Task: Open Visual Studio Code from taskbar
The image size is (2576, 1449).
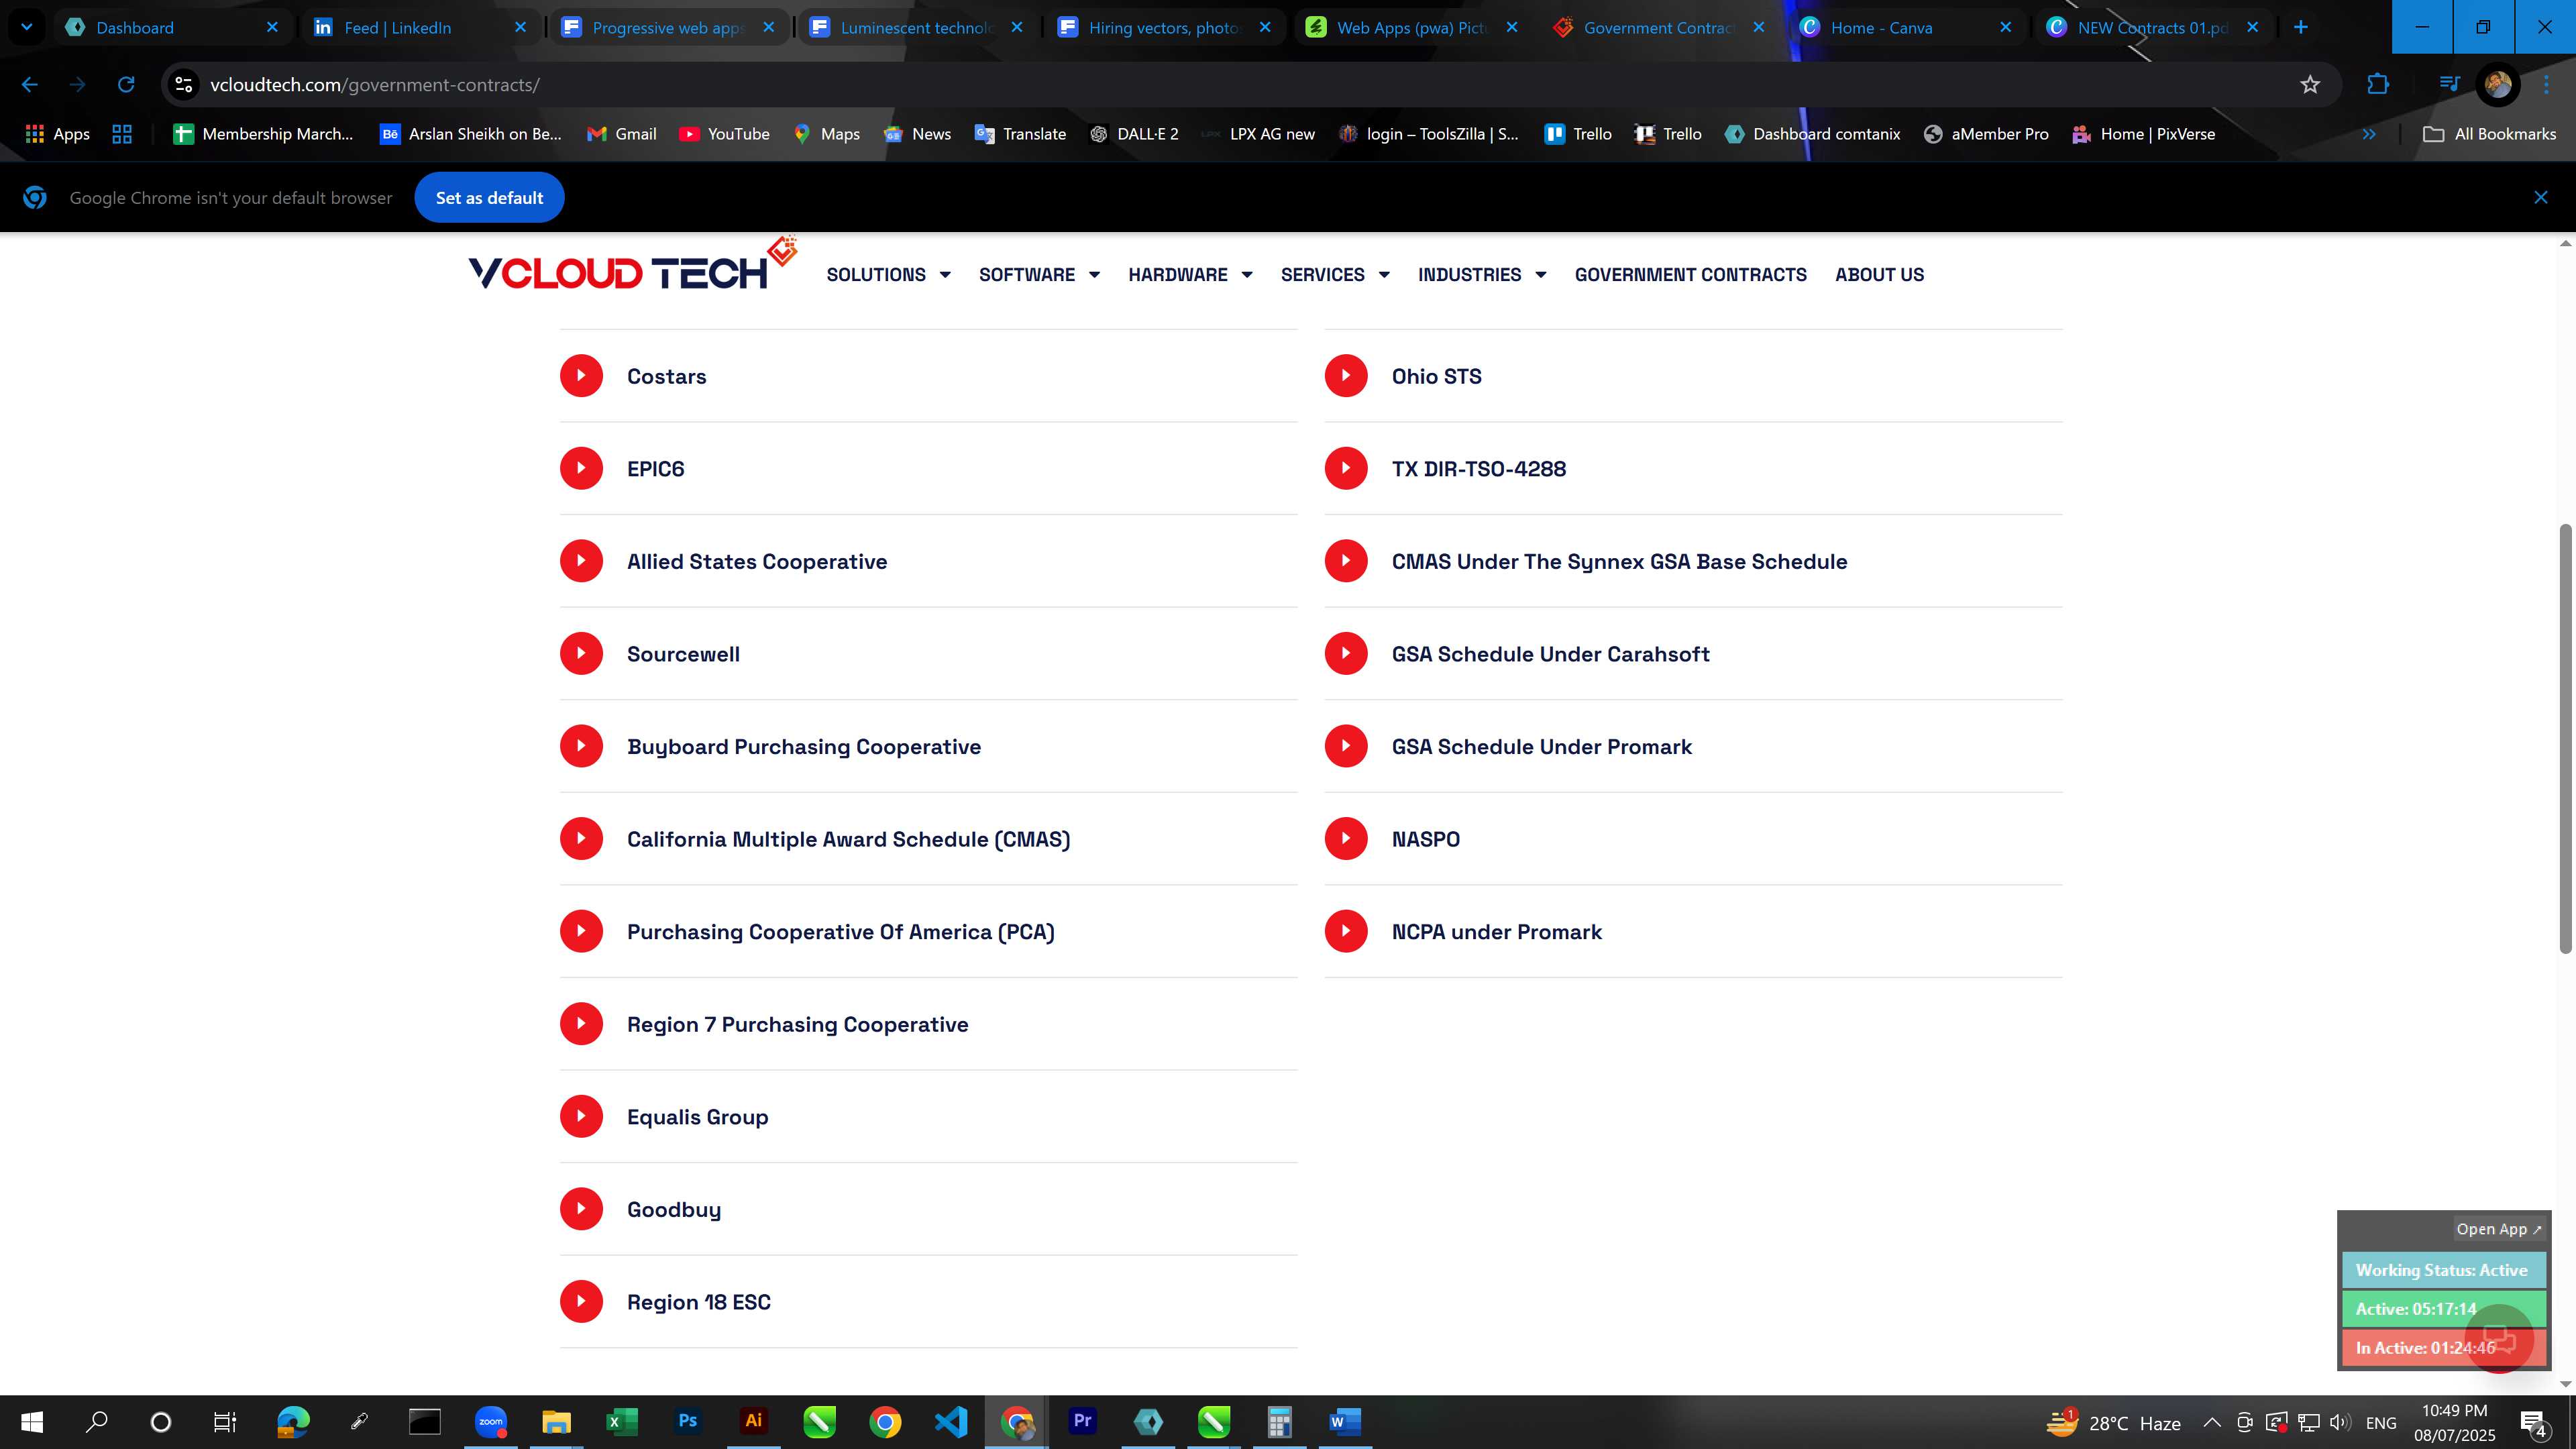Action: tap(951, 1422)
